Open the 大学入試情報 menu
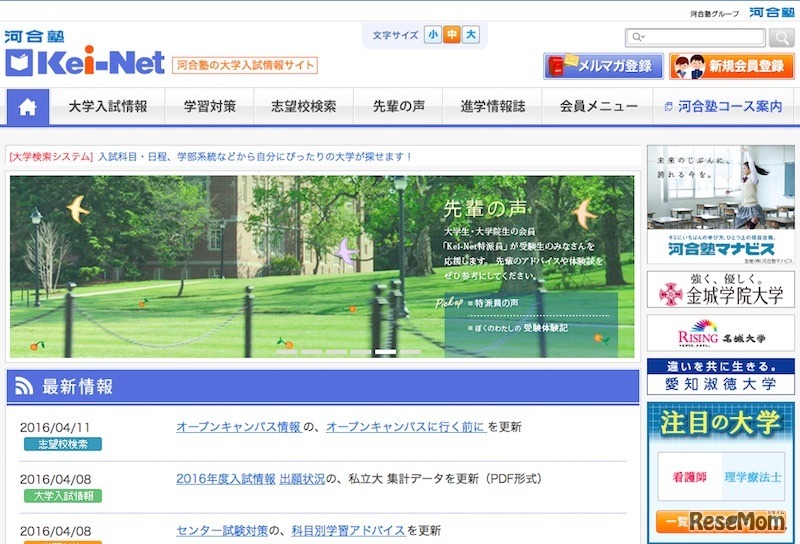The height and width of the screenshot is (544, 800). pos(108,107)
